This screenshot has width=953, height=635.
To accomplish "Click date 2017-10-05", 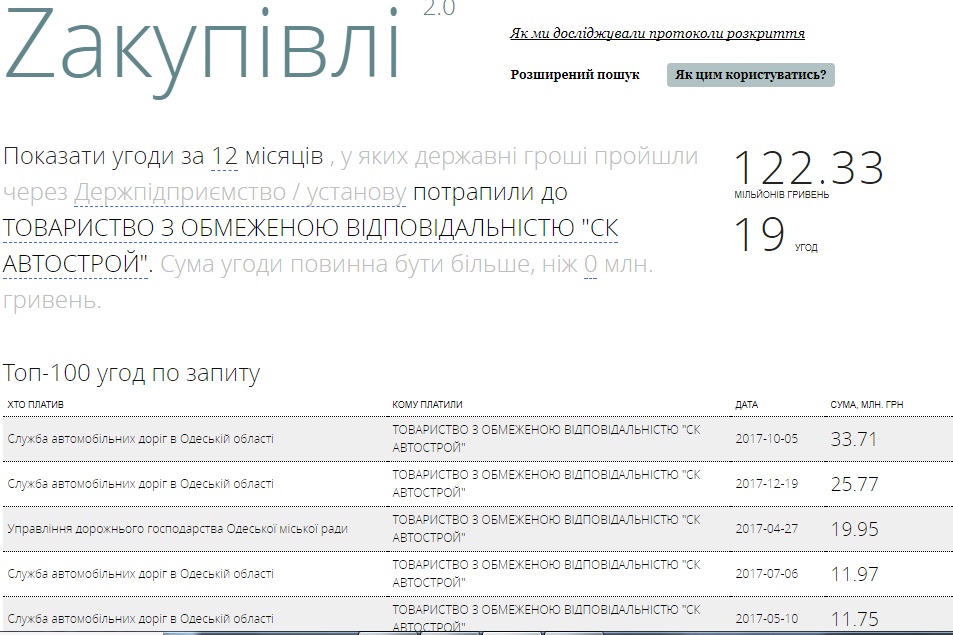I will click(766, 439).
